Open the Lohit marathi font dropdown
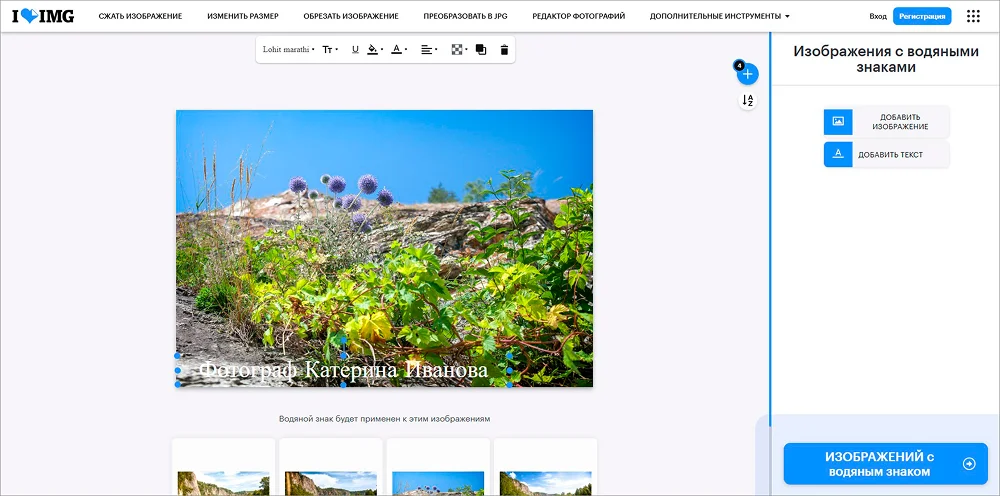This screenshot has width=1000, height=496. [x=288, y=50]
